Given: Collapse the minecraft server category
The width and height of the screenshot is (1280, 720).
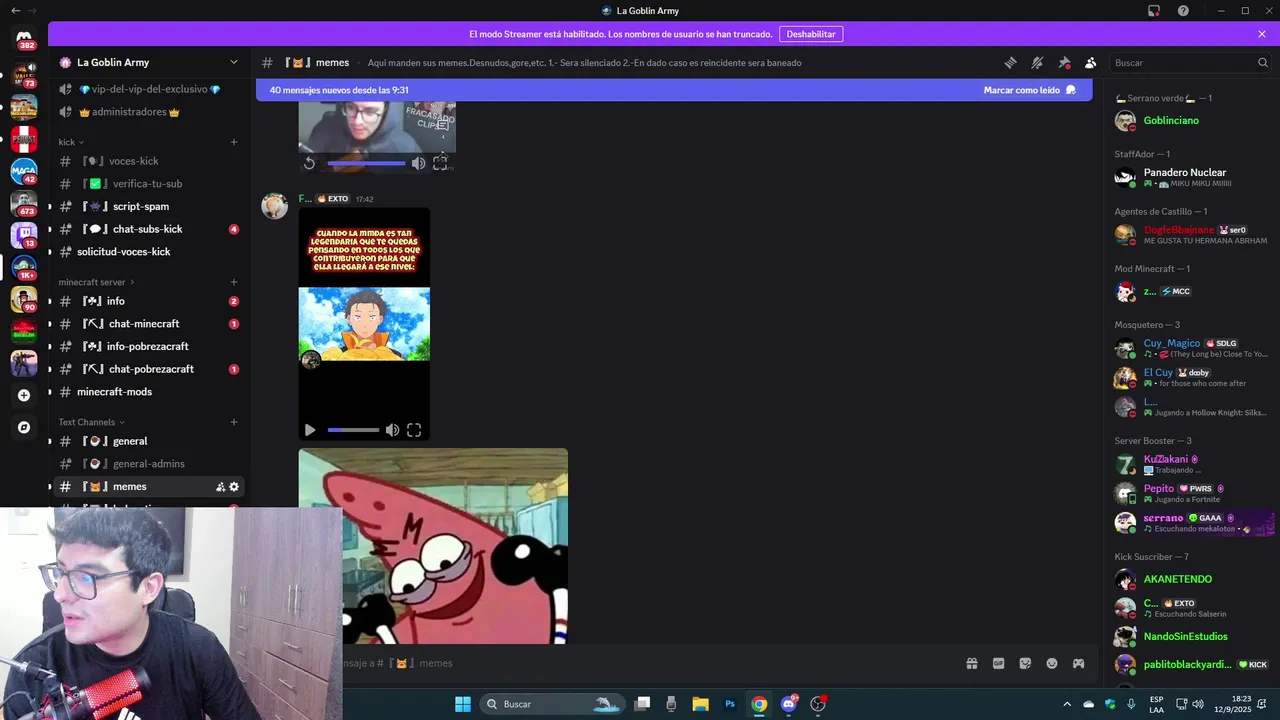Looking at the screenshot, I should (x=96, y=282).
